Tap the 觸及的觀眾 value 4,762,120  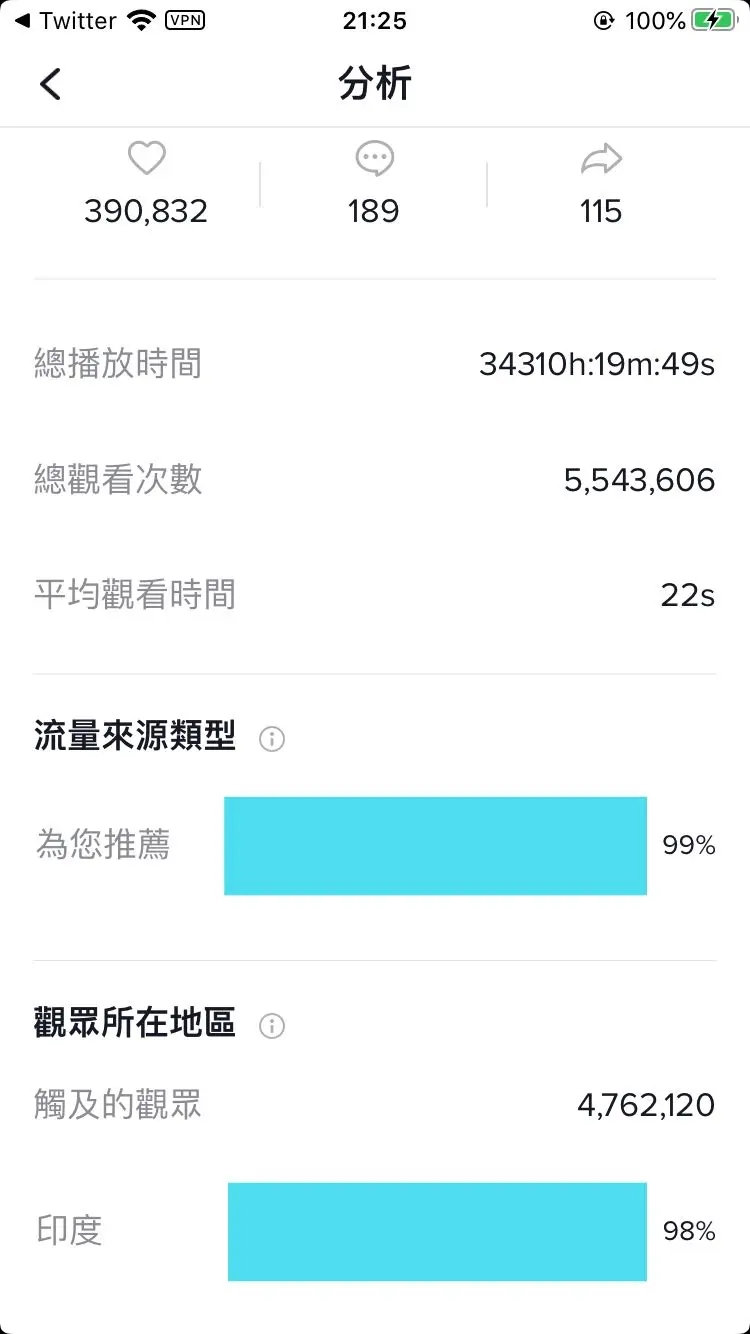click(646, 1105)
